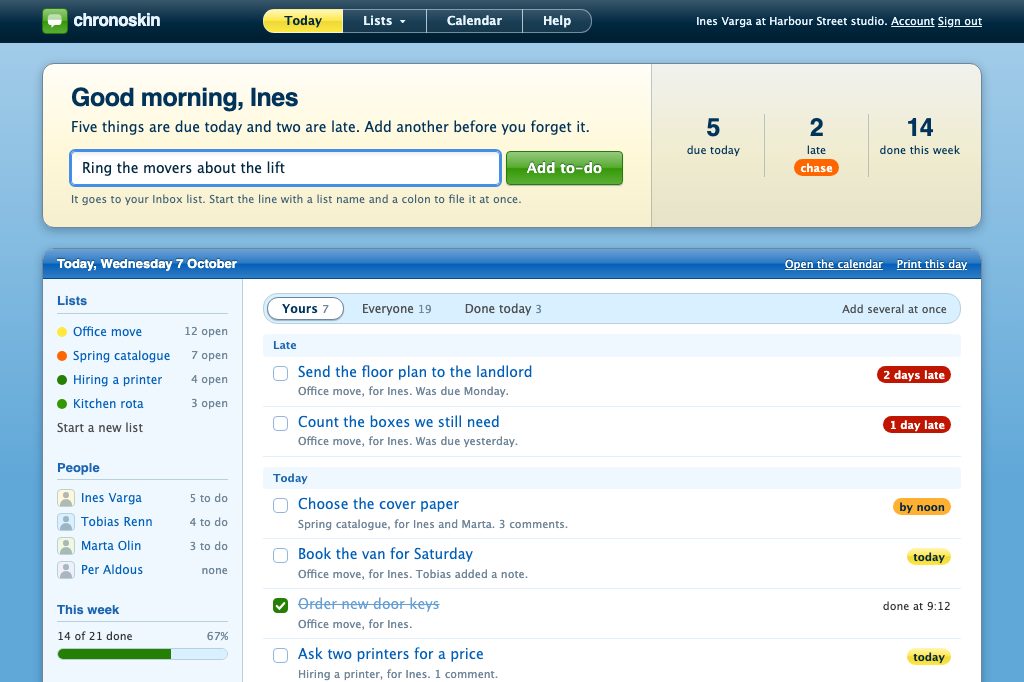
Task: Open the Lists dropdown menu
Action: pos(384,21)
